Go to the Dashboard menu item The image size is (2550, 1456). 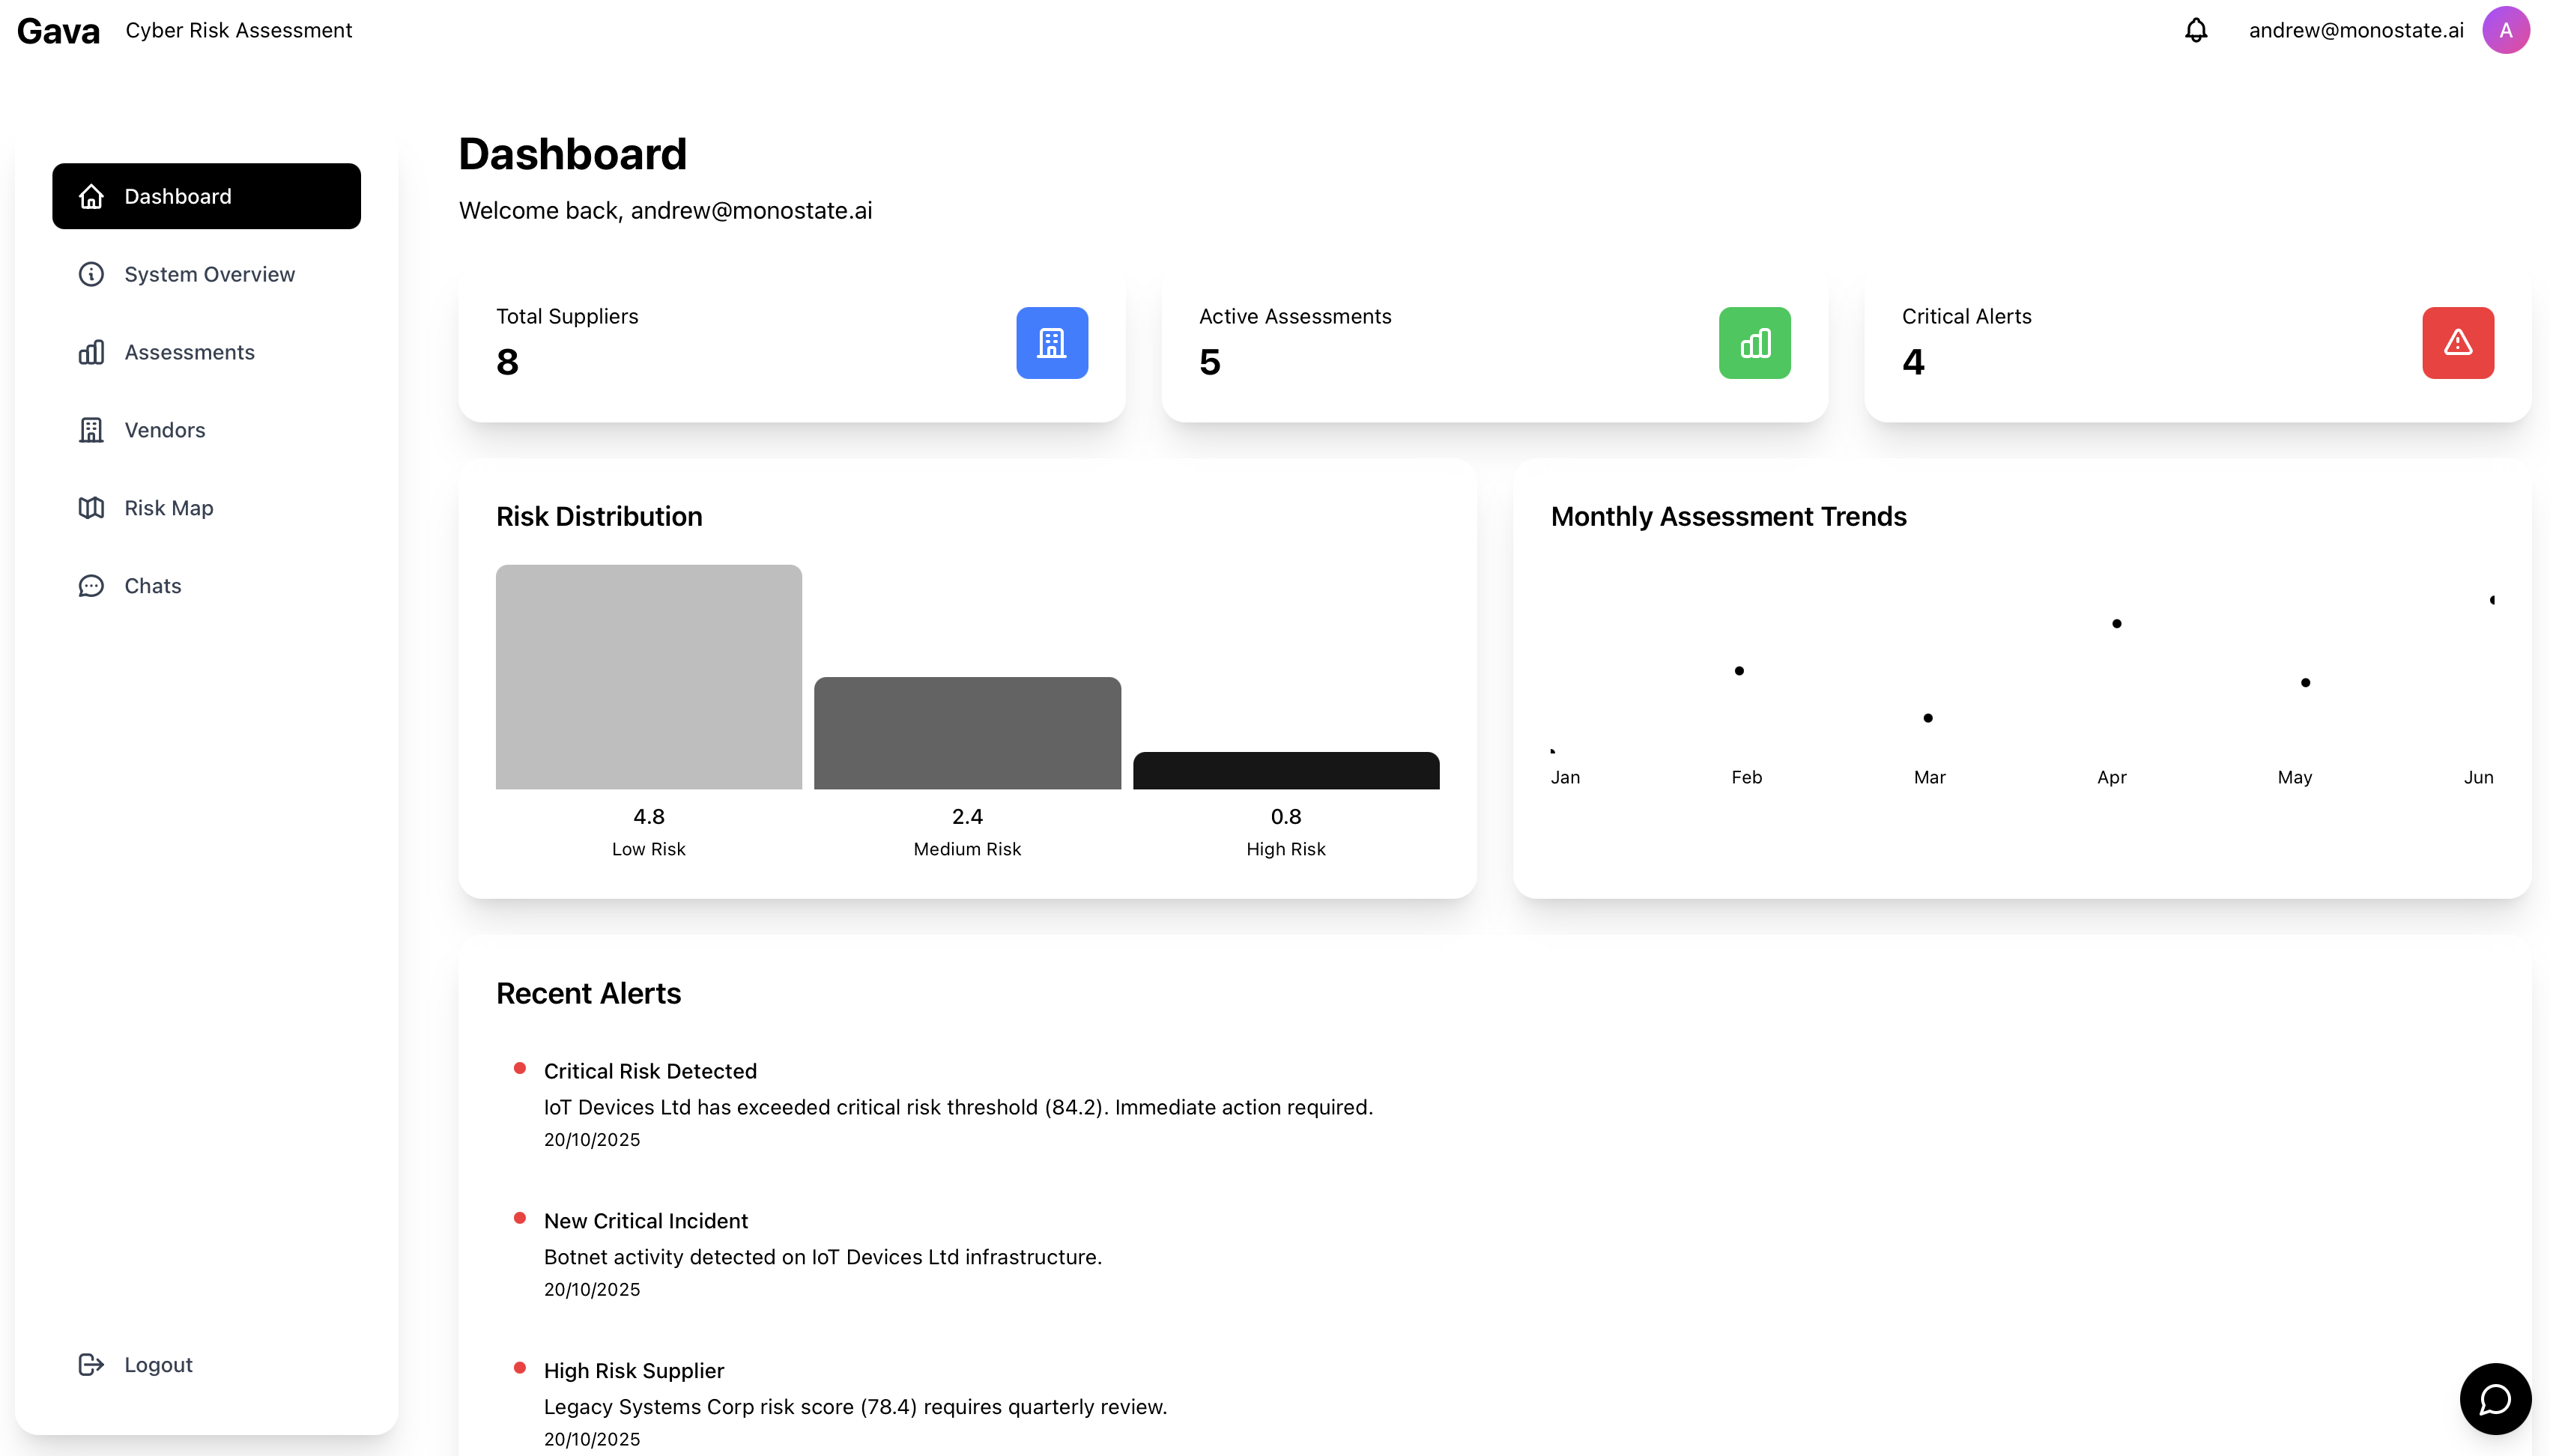click(x=206, y=196)
